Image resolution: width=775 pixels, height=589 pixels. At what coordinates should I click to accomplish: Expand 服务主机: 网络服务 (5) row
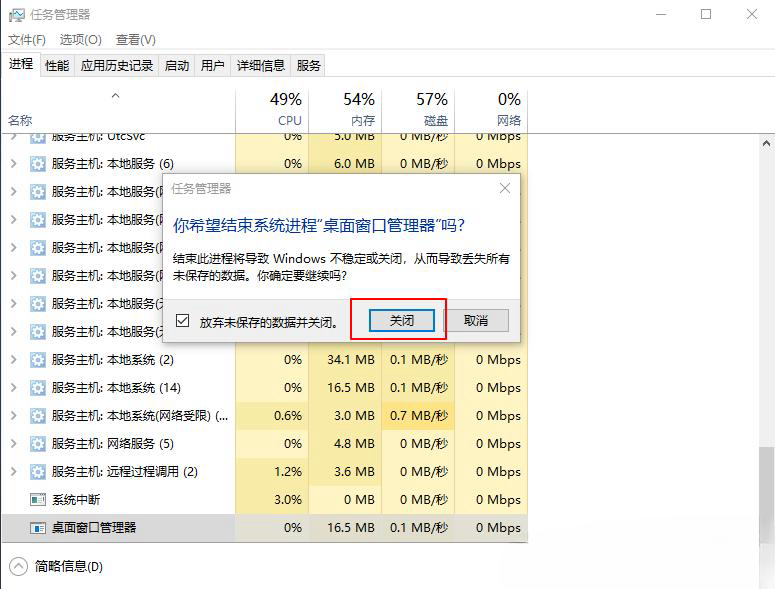pyautogui.click(x=14, y=444)
